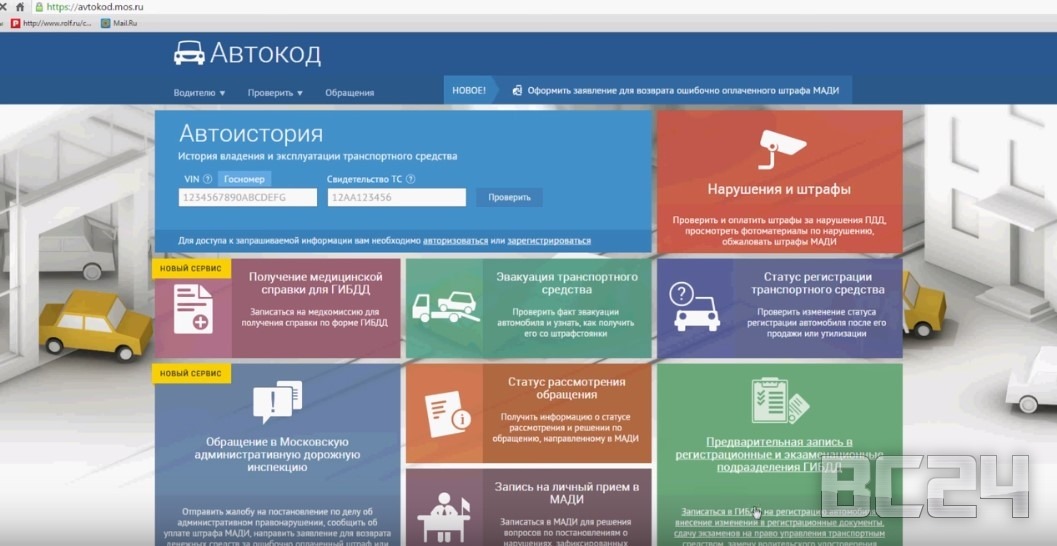The image size is (1057, 546).
Task: Expand the Водителю dropdown menu
Action: 199,93
